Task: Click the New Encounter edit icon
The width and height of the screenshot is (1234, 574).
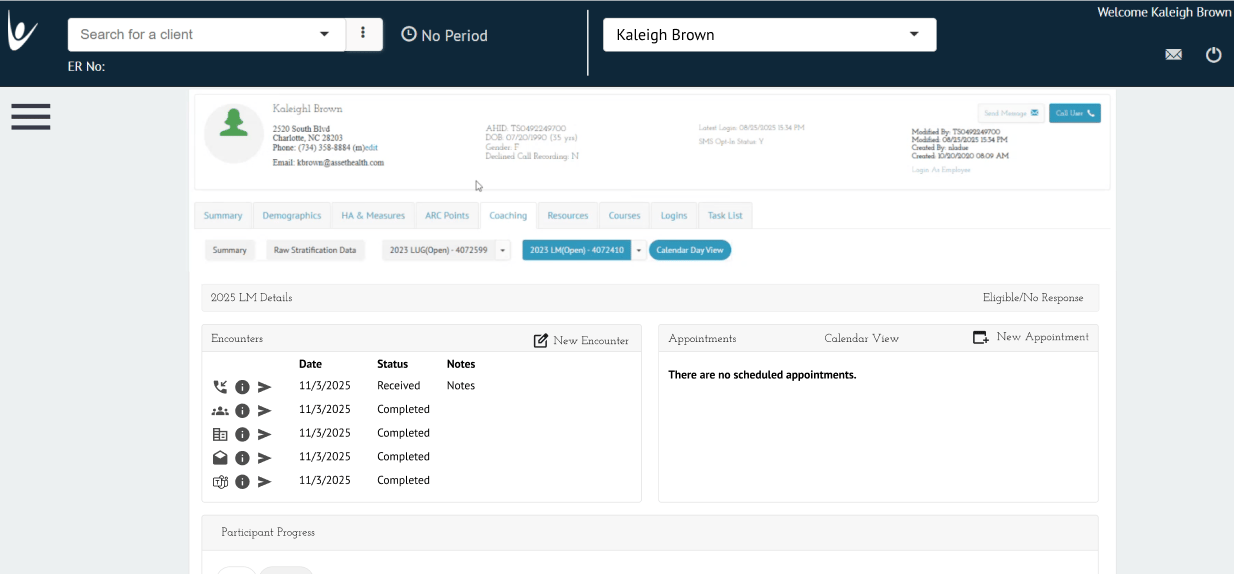Action: click(x=541, y=341)
